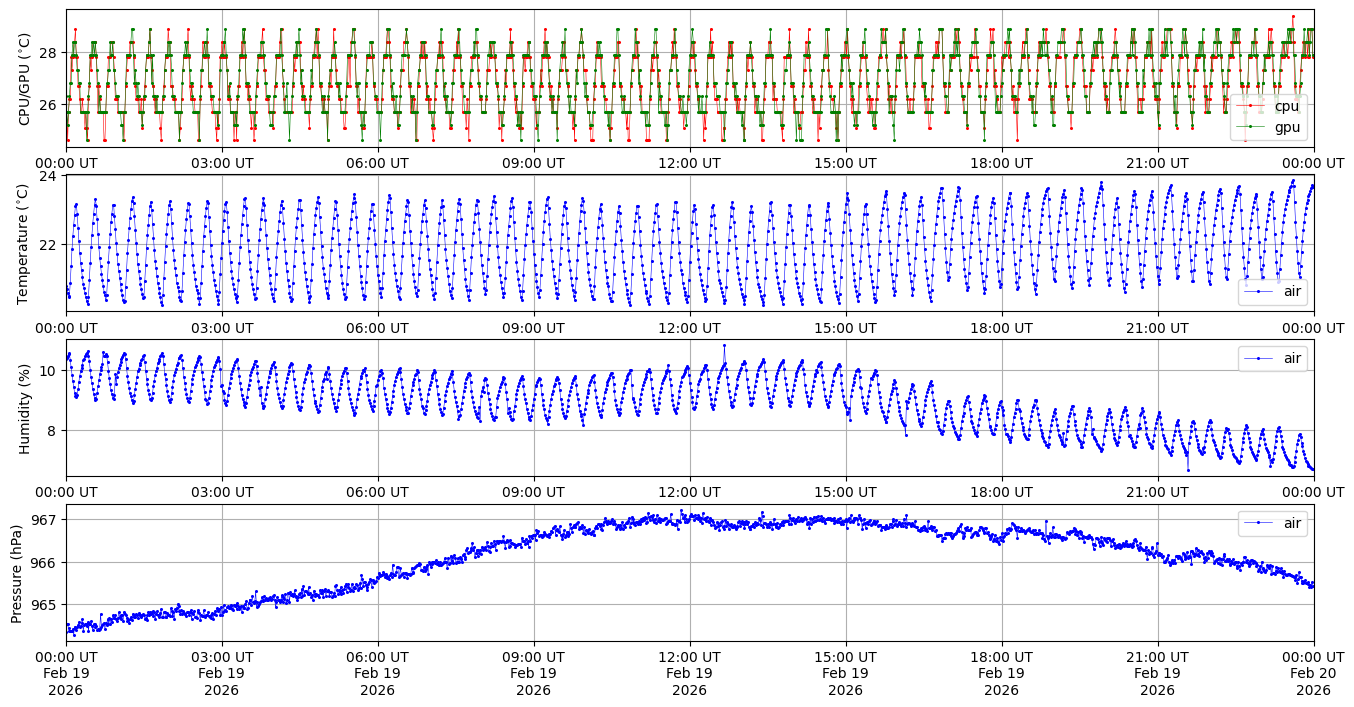The image size is (1354, 707).
Task: Click the 965 tick on the pressure y-axis
Action: coord(47,605)
